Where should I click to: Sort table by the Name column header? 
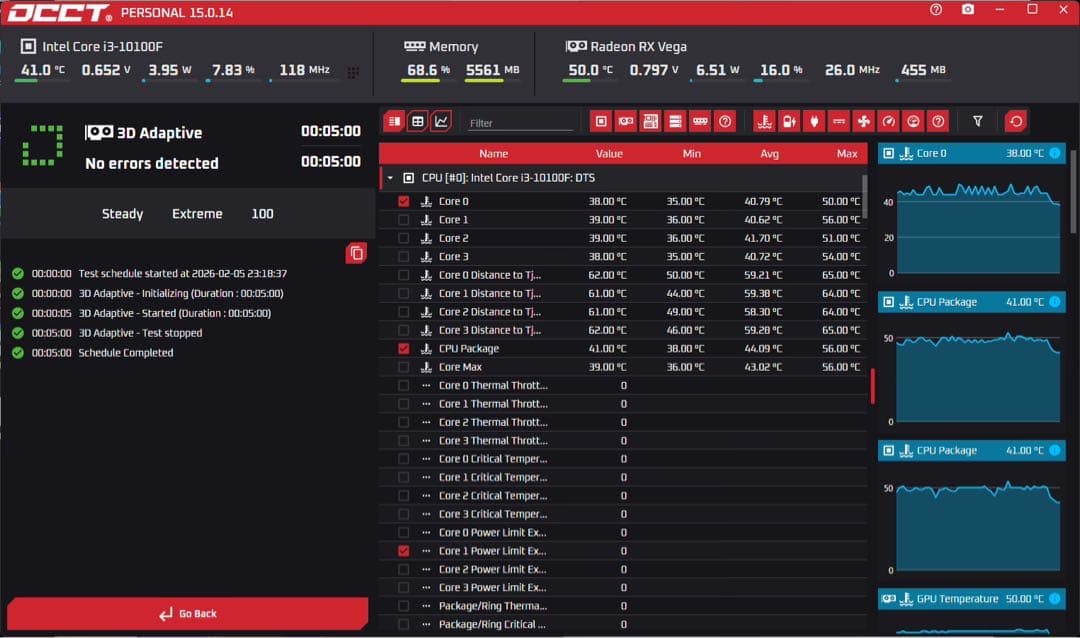[x=493, y=154]
